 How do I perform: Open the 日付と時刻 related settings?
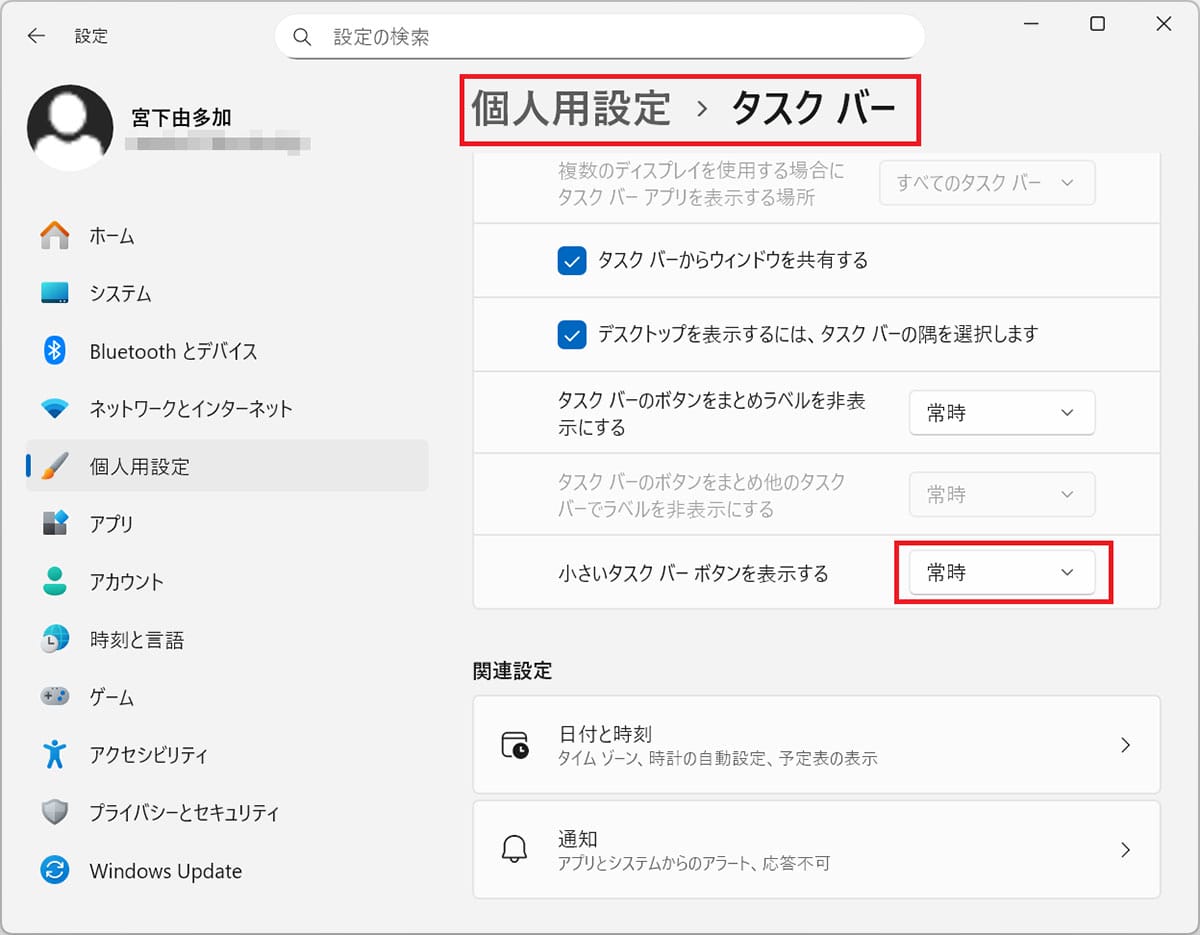pos(815,744)
